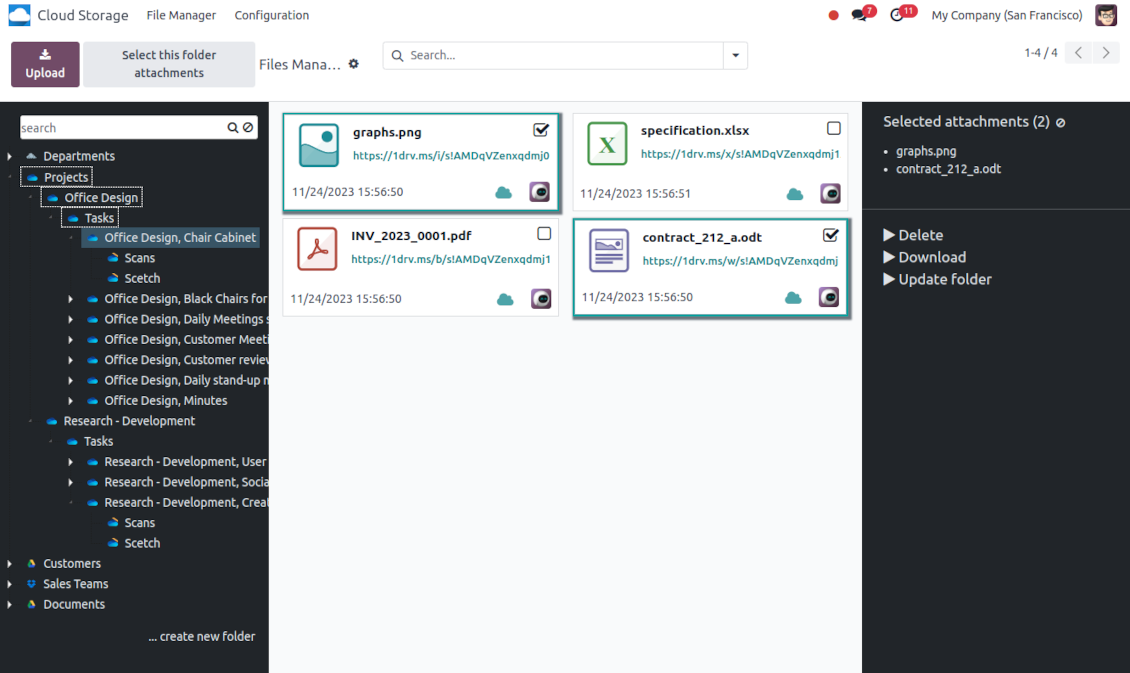Screen dimensions: 1130x673
Task: Click the contract_212_a.odt document file icon
Action: tap(608, 250)
